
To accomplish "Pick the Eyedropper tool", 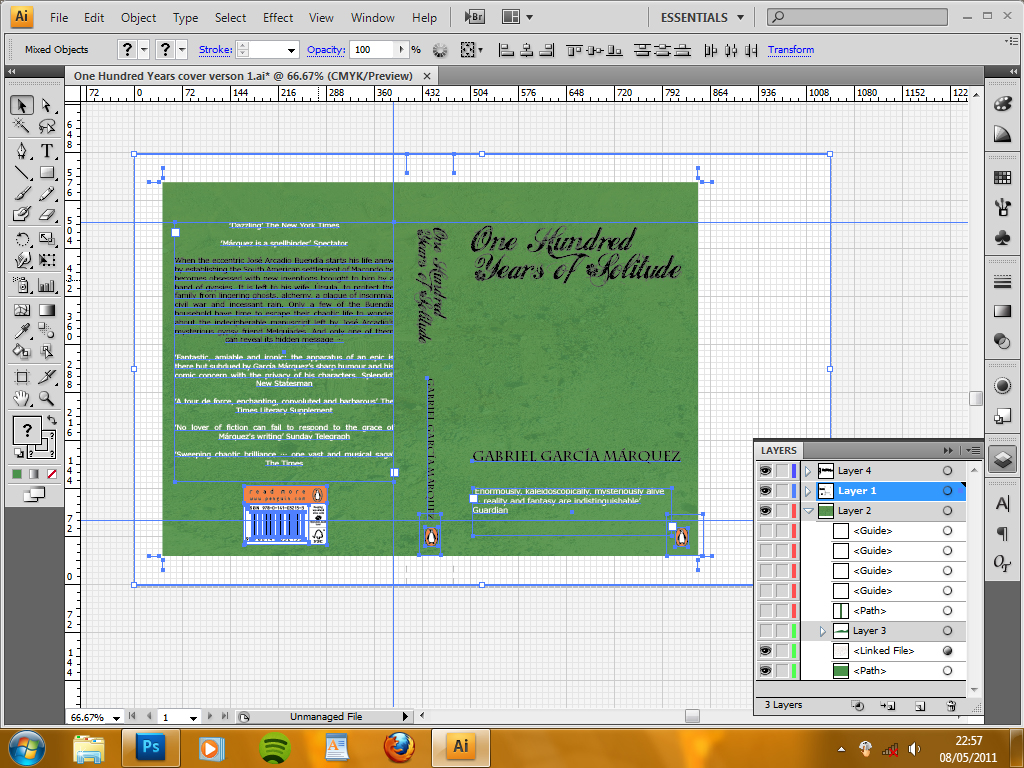I will pos(21,331).
